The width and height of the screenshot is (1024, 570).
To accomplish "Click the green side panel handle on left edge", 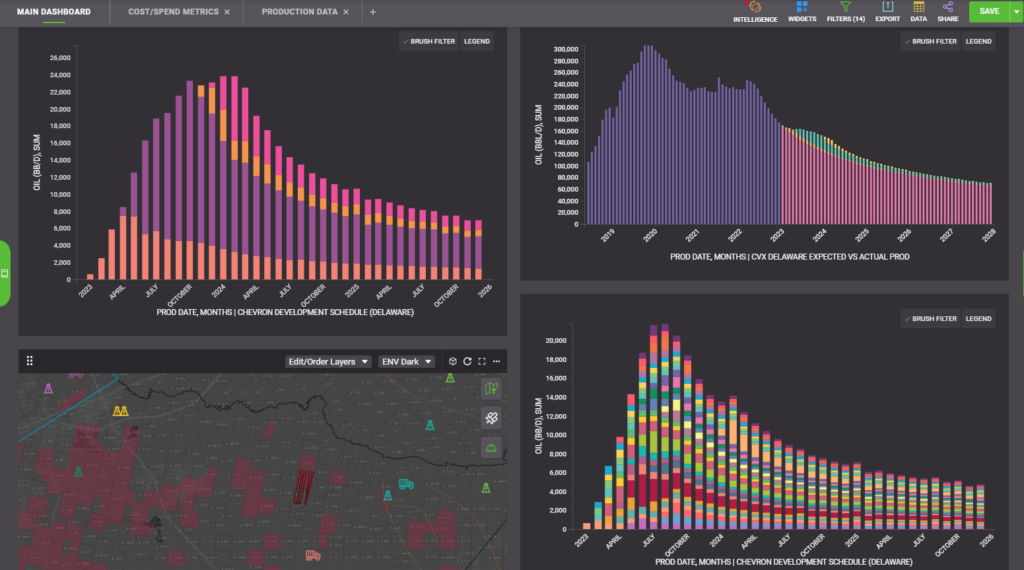I will coord(4,273).
